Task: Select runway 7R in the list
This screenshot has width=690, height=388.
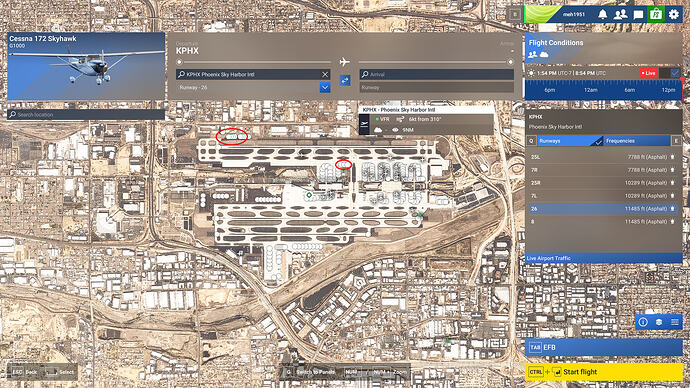Action: pos(603,170)
